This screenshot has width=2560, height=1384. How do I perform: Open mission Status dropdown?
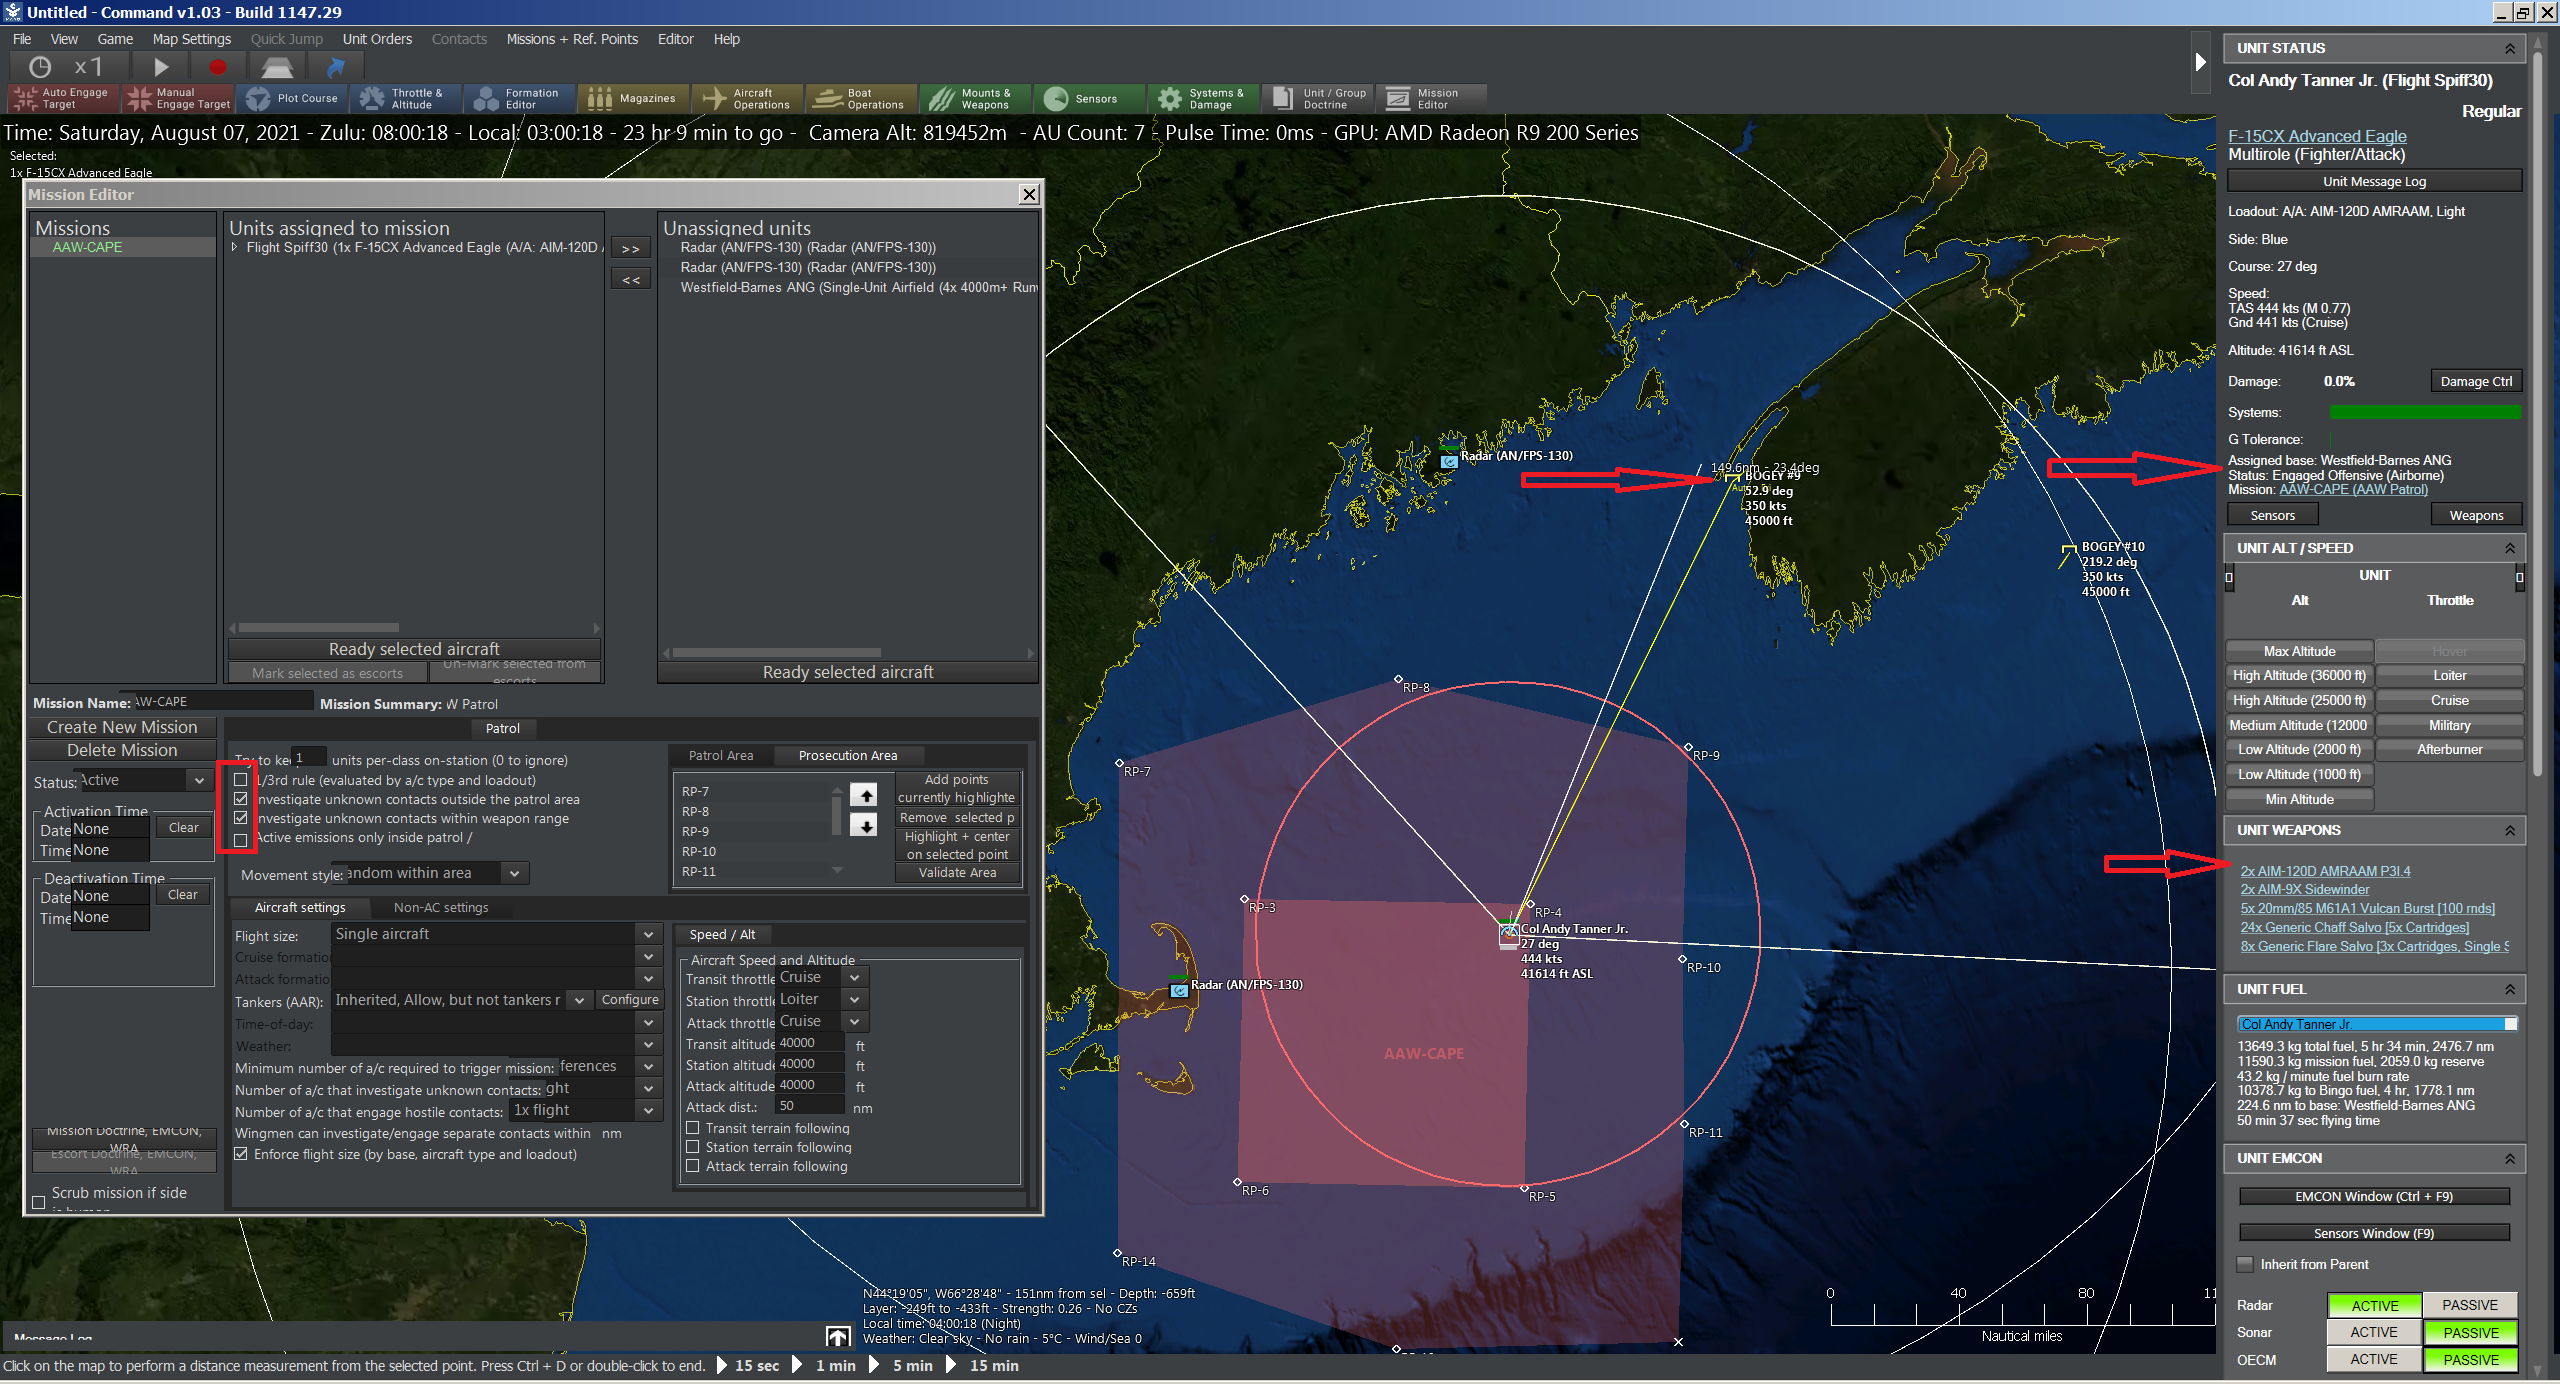tap(199, 780)
